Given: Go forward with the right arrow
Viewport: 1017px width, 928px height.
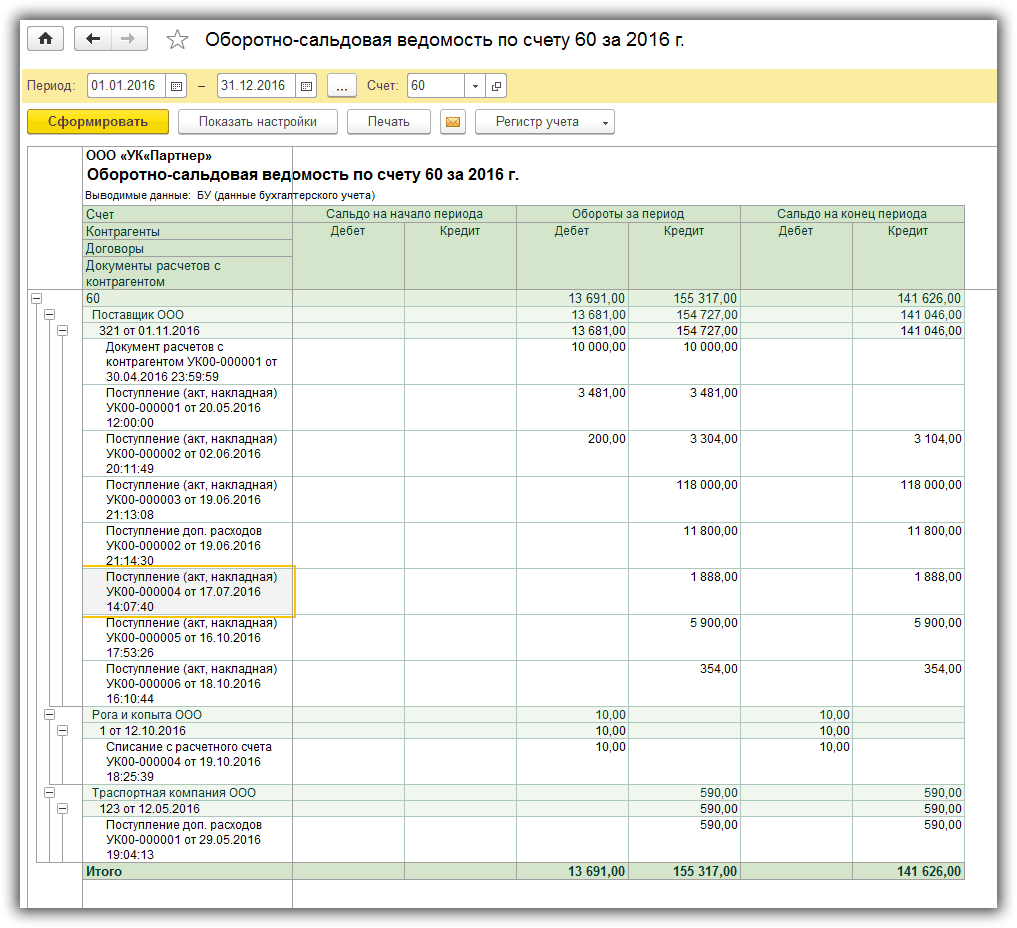Looking at the screenshot, I should (128, 39).
